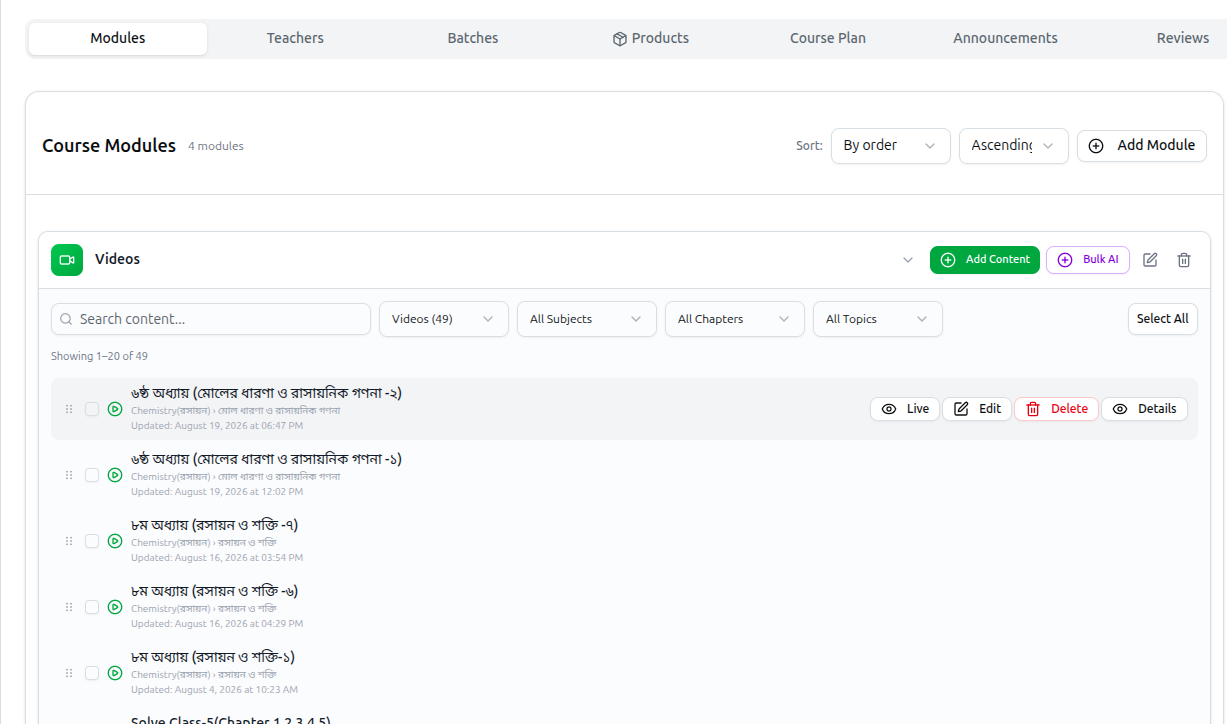Viewport: 1227px width, 724px height.
Task: Click title ৮ম অধ্যায় (রসায়ন ও শক্তি -৭)
Action: pos(214,525)
